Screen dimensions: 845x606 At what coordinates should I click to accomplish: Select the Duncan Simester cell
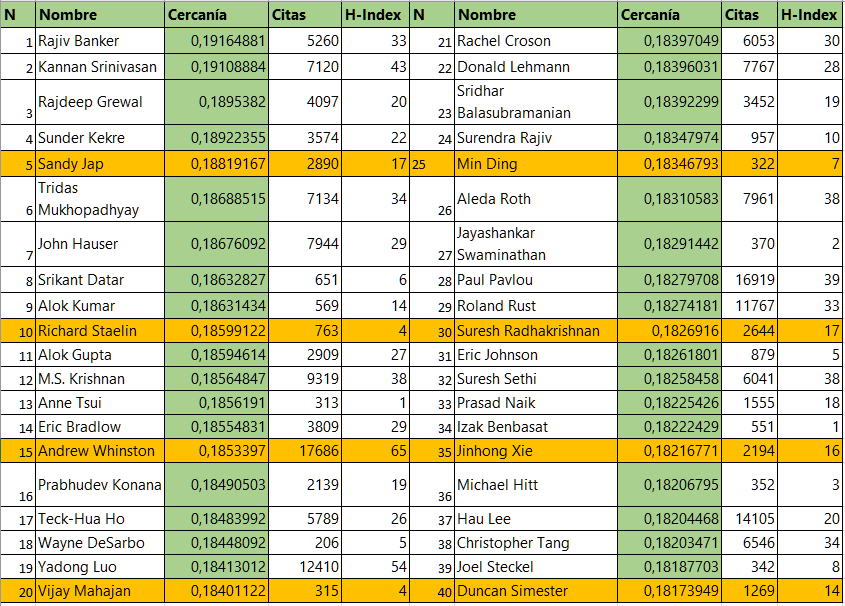coord(536,591)
